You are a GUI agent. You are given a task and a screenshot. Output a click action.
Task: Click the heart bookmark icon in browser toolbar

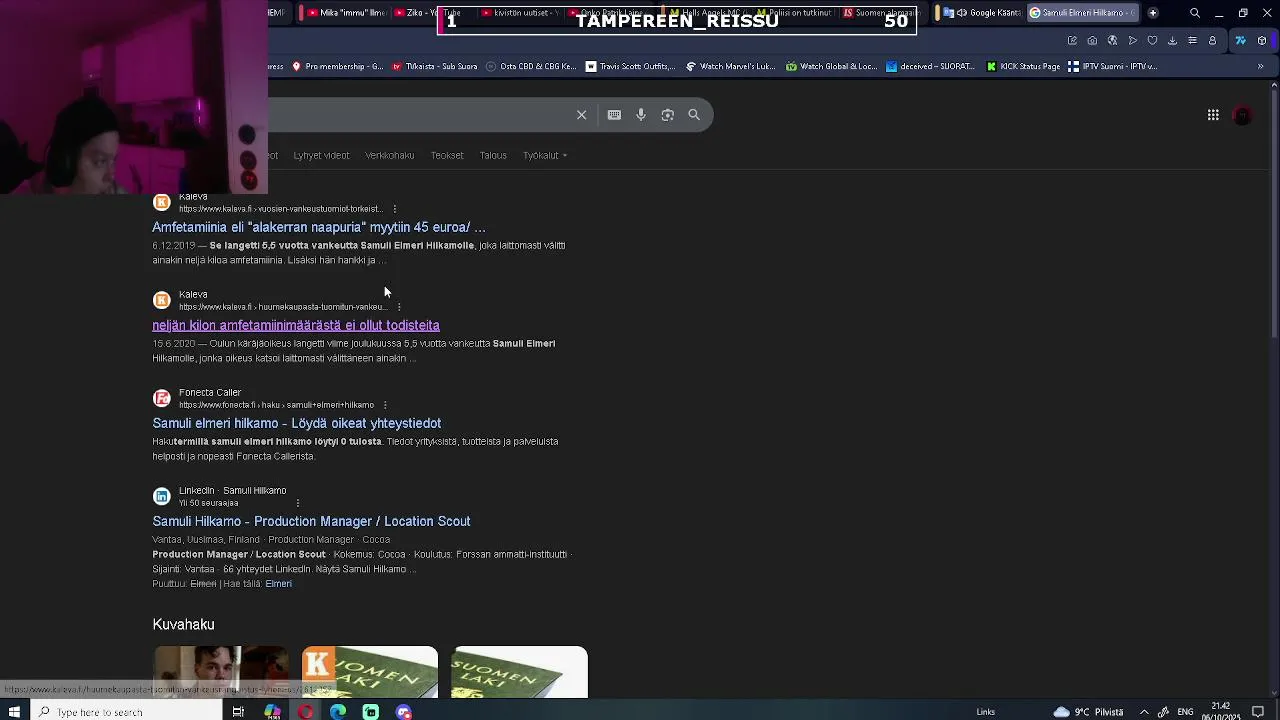coord(1152,41)
